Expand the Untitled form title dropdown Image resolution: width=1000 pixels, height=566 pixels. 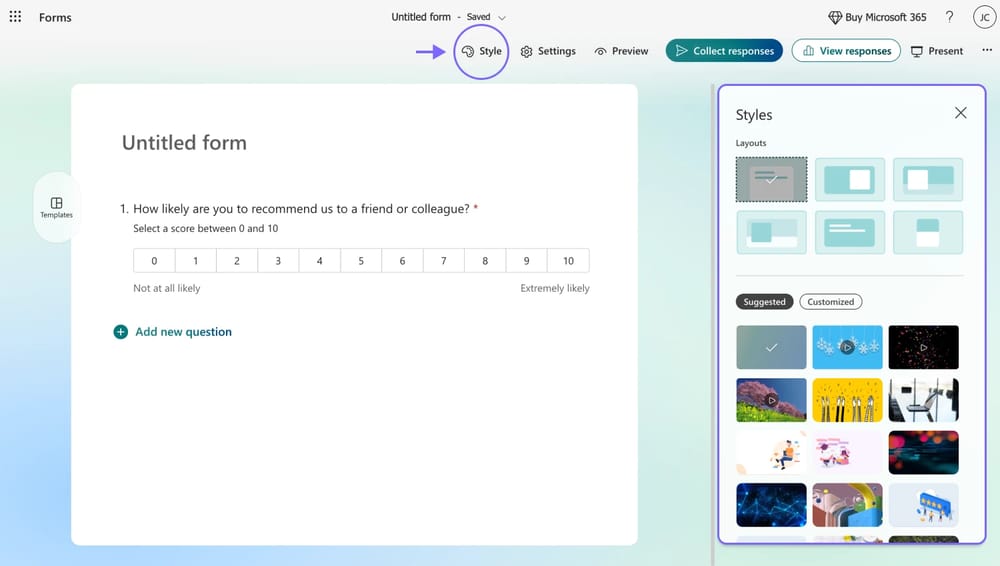pos(502,18)
